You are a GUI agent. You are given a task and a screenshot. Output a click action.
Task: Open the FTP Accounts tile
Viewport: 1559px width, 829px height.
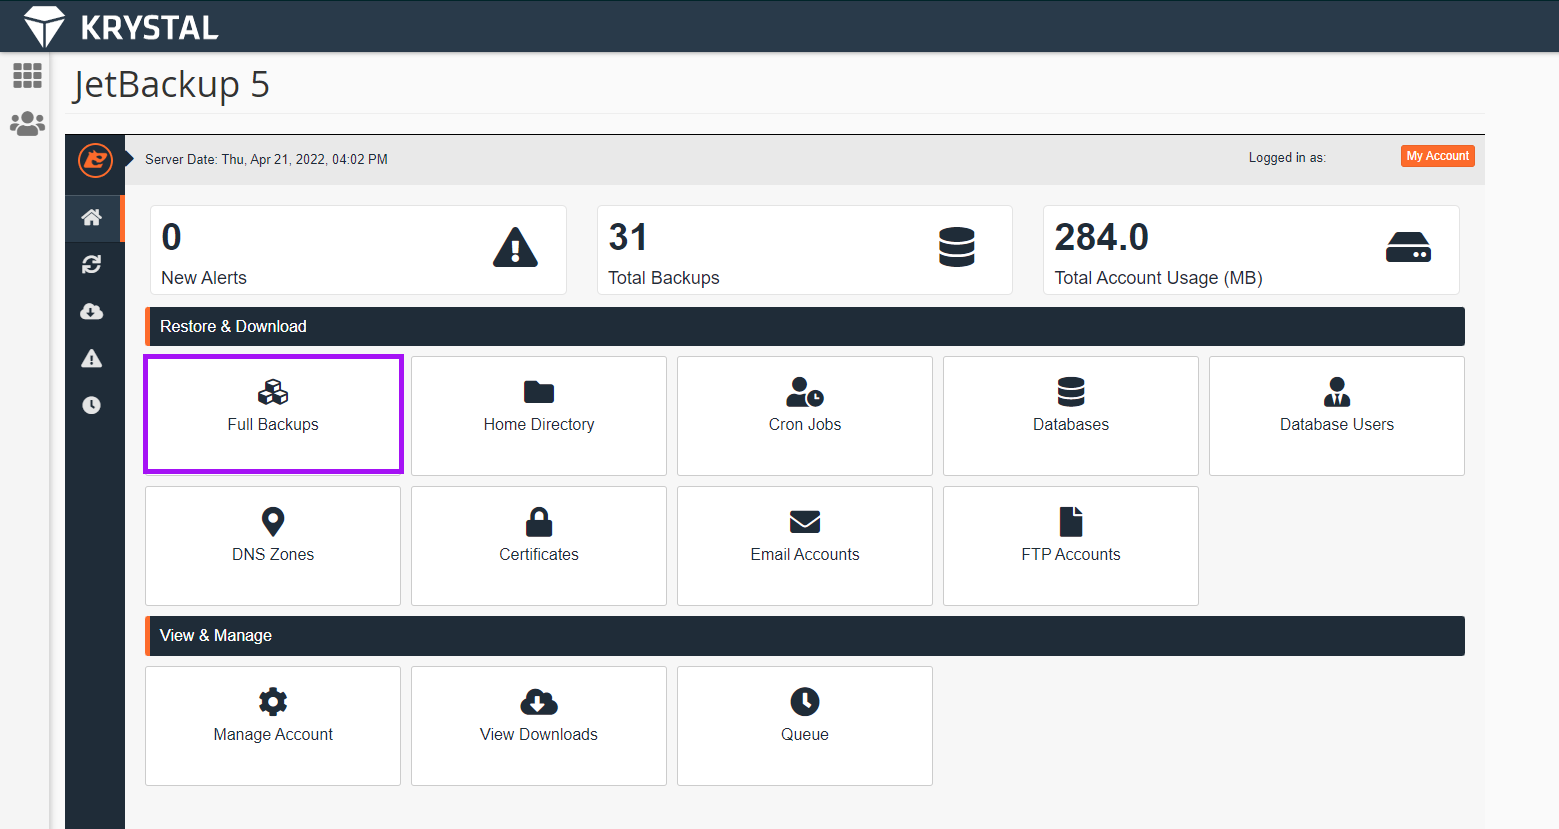tap(1071, 546)
